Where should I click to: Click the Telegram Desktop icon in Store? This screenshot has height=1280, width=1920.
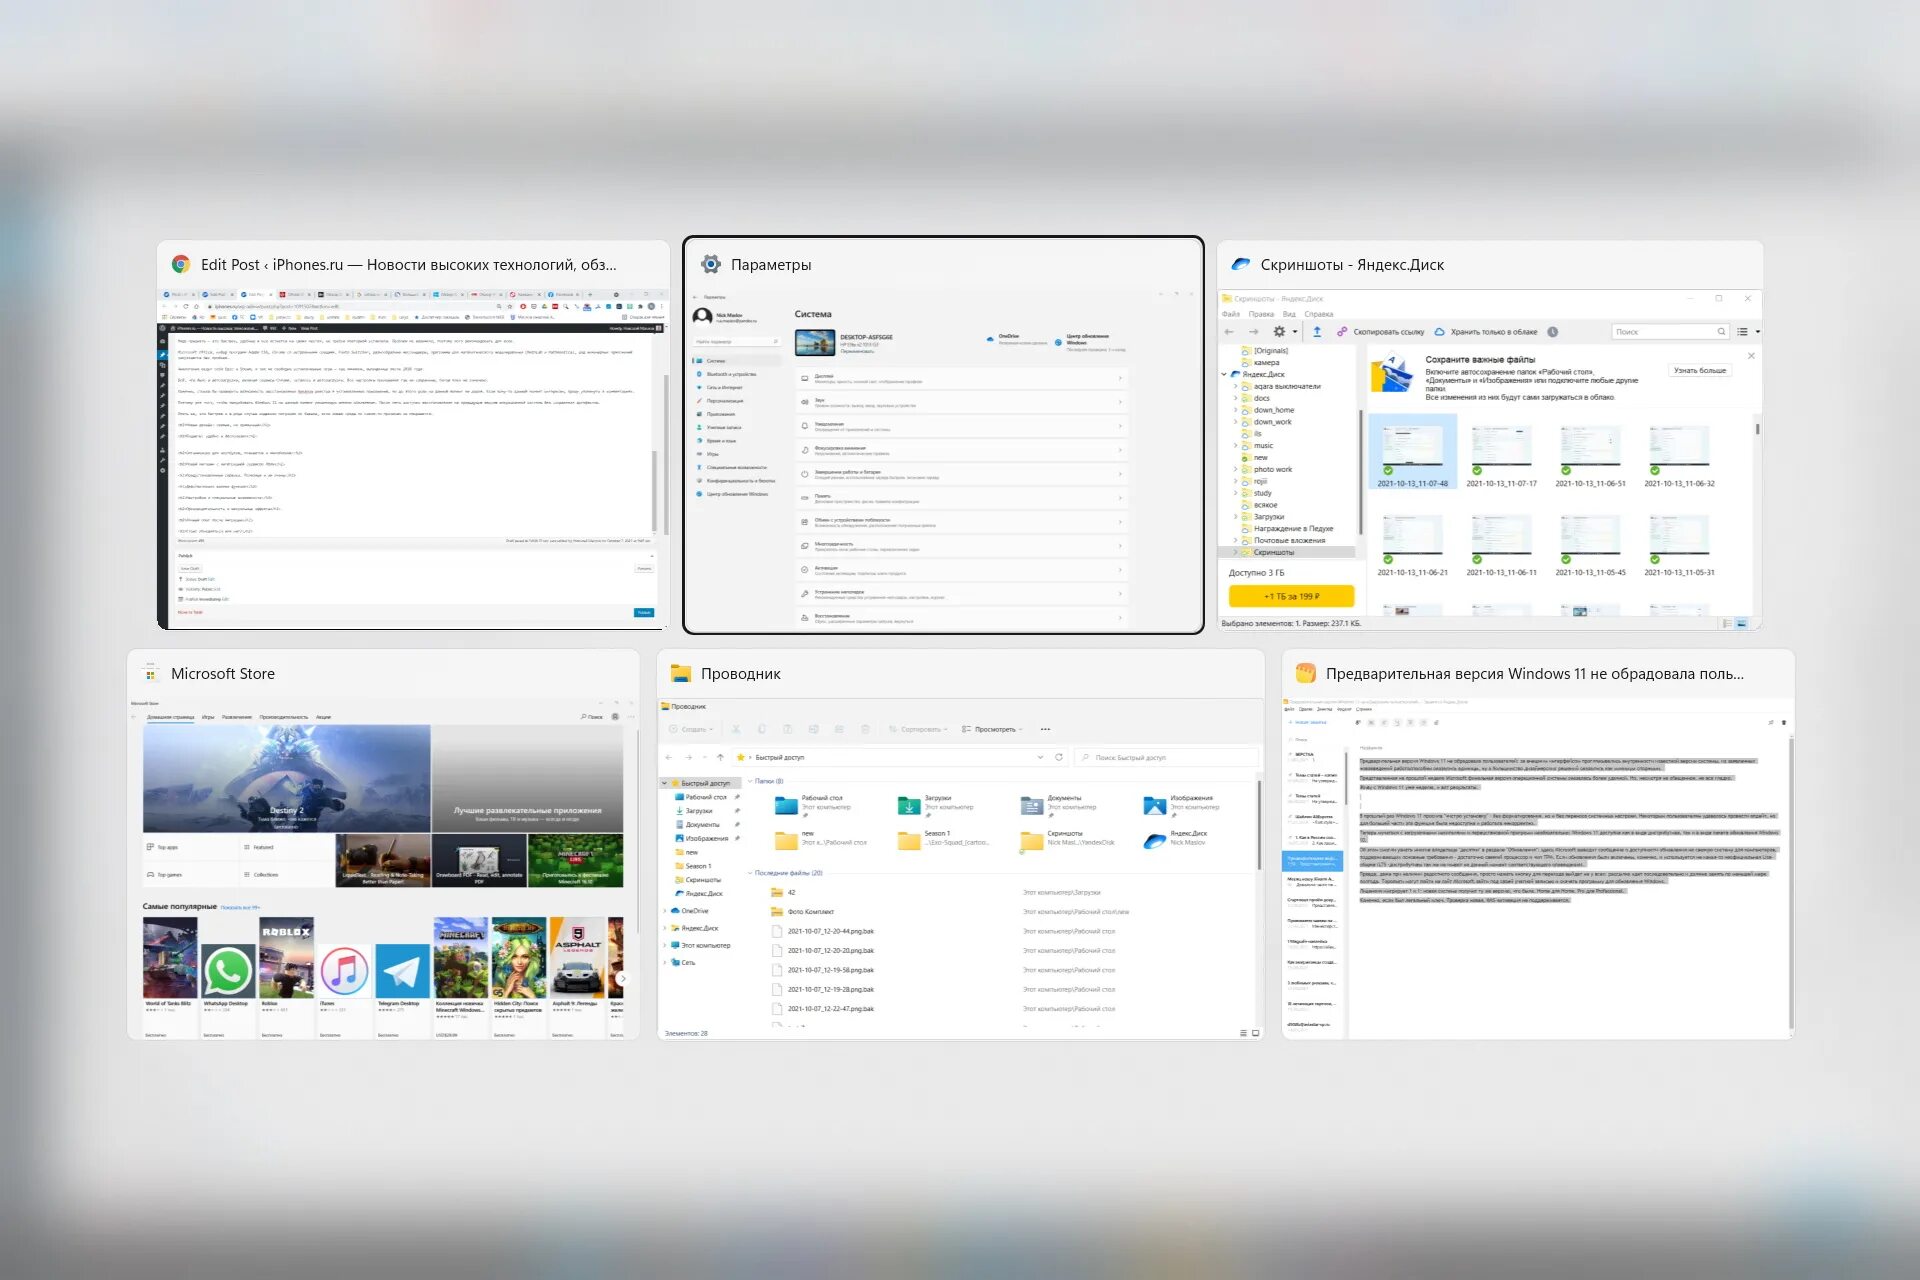pos(402,970)
